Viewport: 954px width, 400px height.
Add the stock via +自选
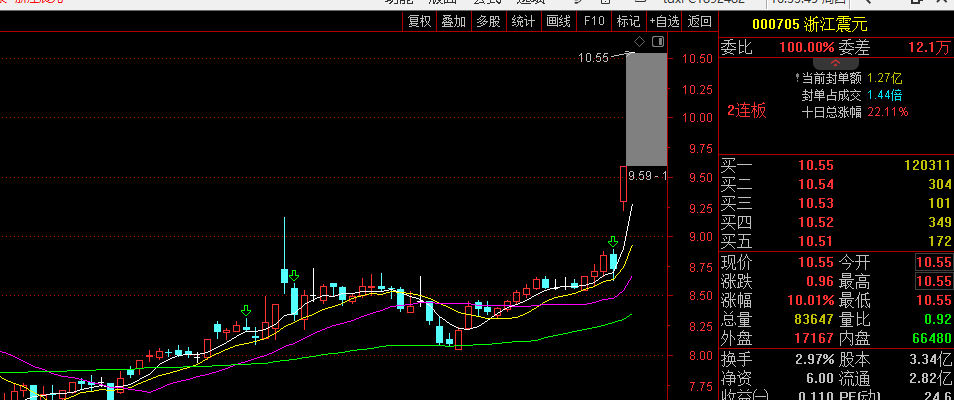pos(664,21)
